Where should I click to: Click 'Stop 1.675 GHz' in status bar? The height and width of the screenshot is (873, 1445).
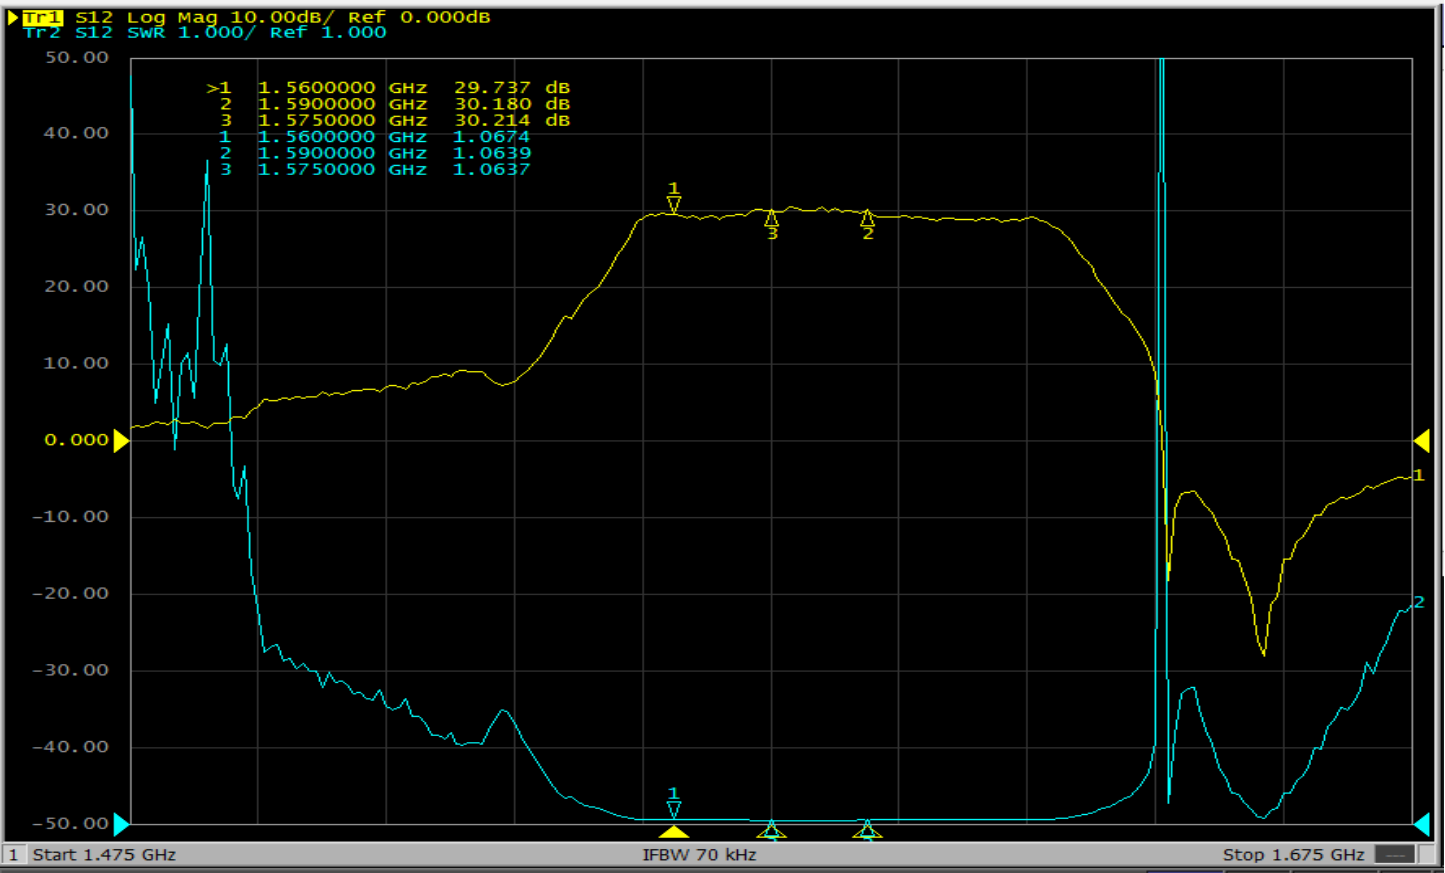[x=1293, y=854]
